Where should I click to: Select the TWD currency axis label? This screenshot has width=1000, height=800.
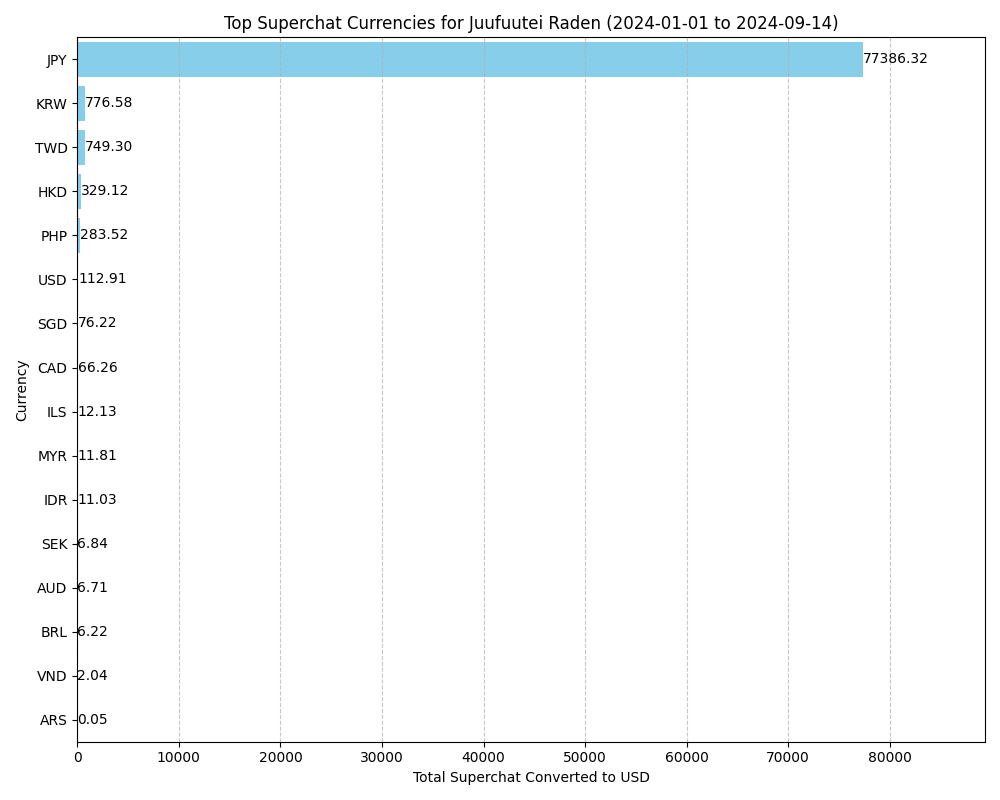pos(51,148)
